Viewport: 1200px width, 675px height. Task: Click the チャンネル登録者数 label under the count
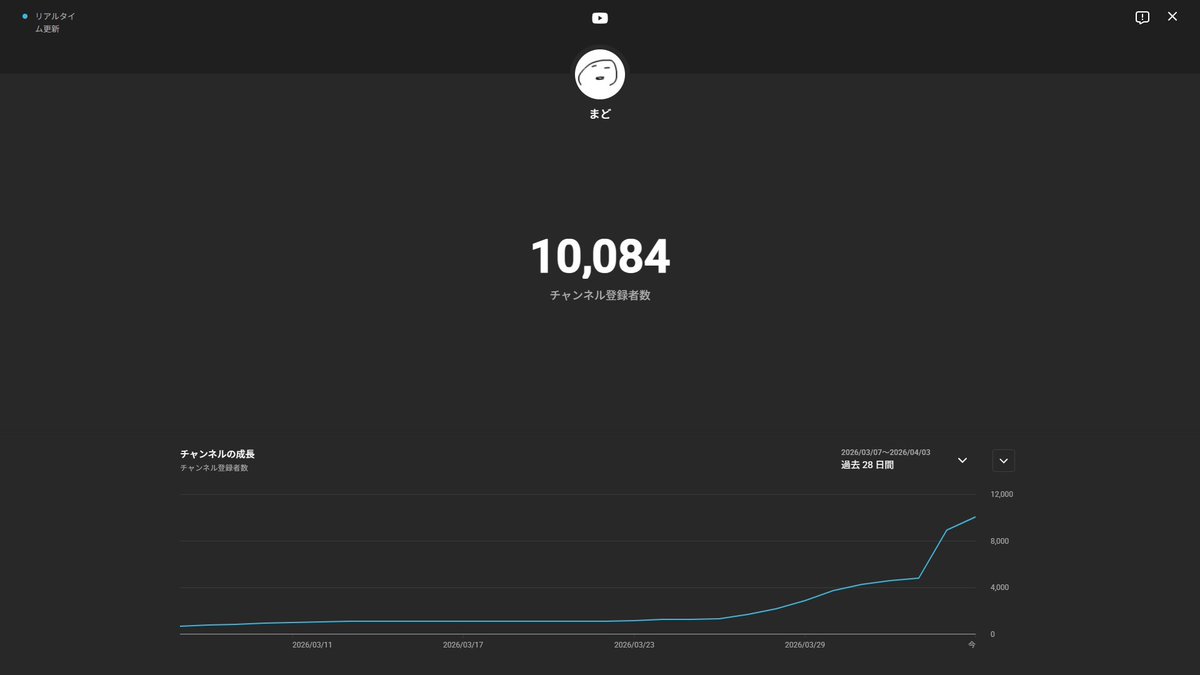point(600,296)
